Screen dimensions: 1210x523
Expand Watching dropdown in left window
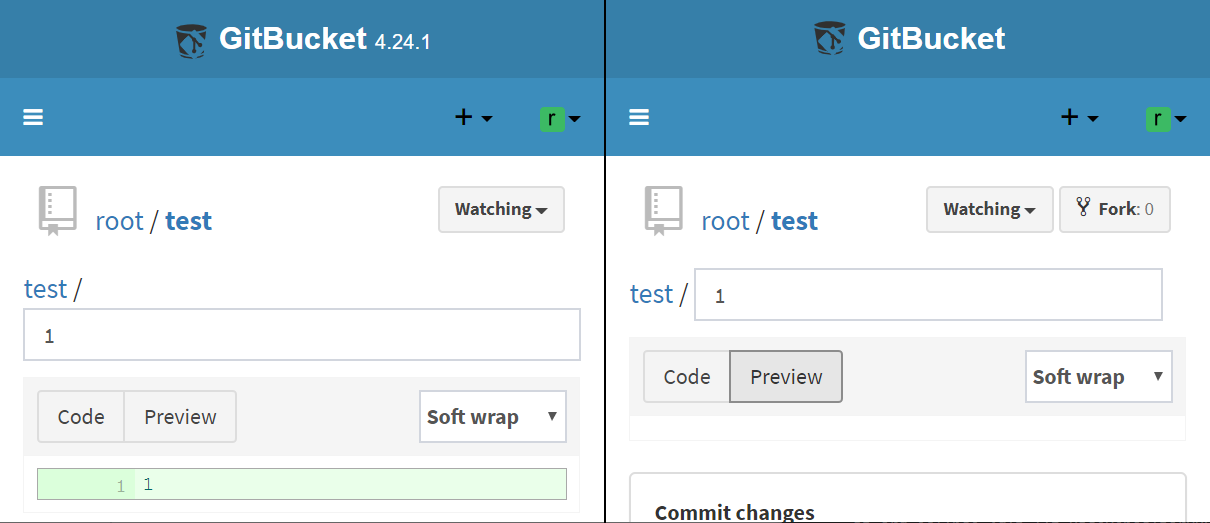(501, 209)
